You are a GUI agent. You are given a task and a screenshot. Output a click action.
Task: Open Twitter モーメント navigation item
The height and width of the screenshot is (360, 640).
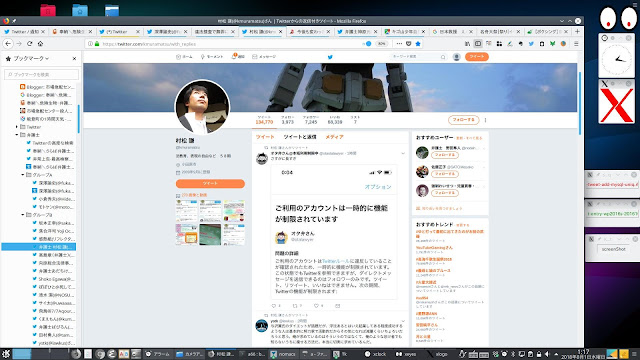click(x=212, y=57)
